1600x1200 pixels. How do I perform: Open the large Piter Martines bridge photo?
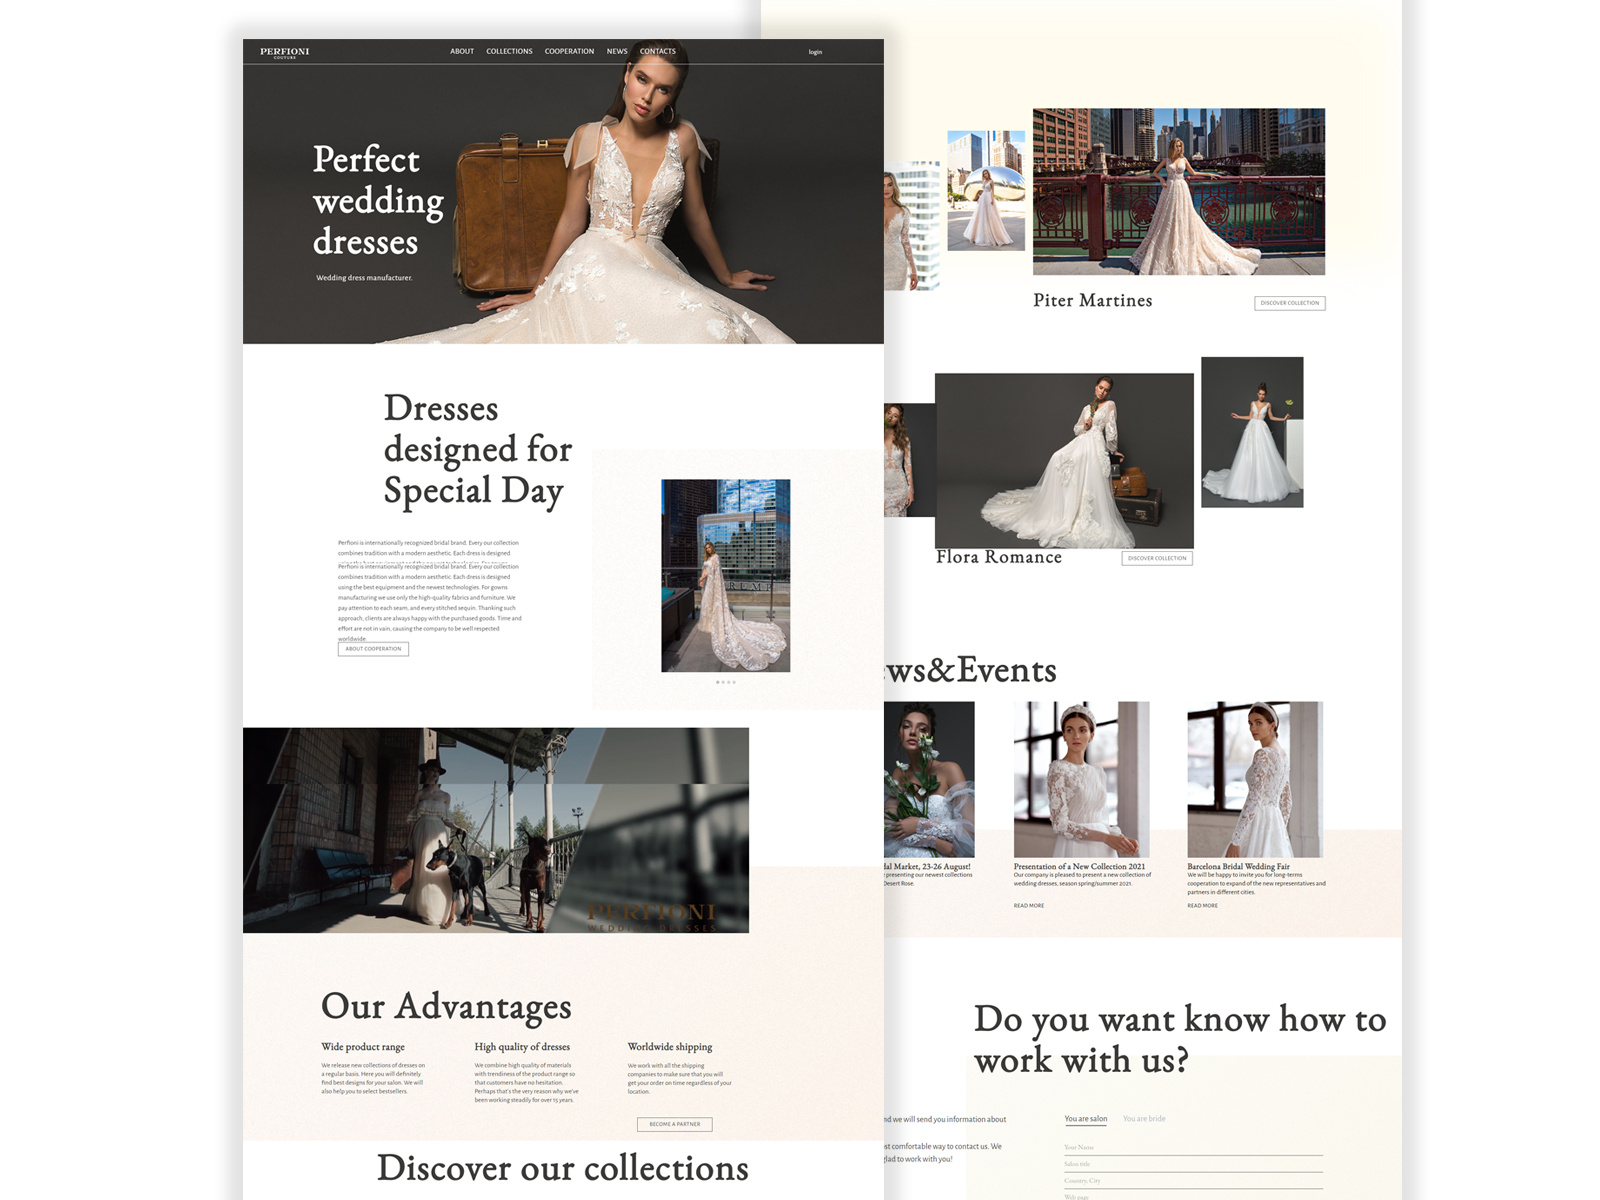[1178, 191]
